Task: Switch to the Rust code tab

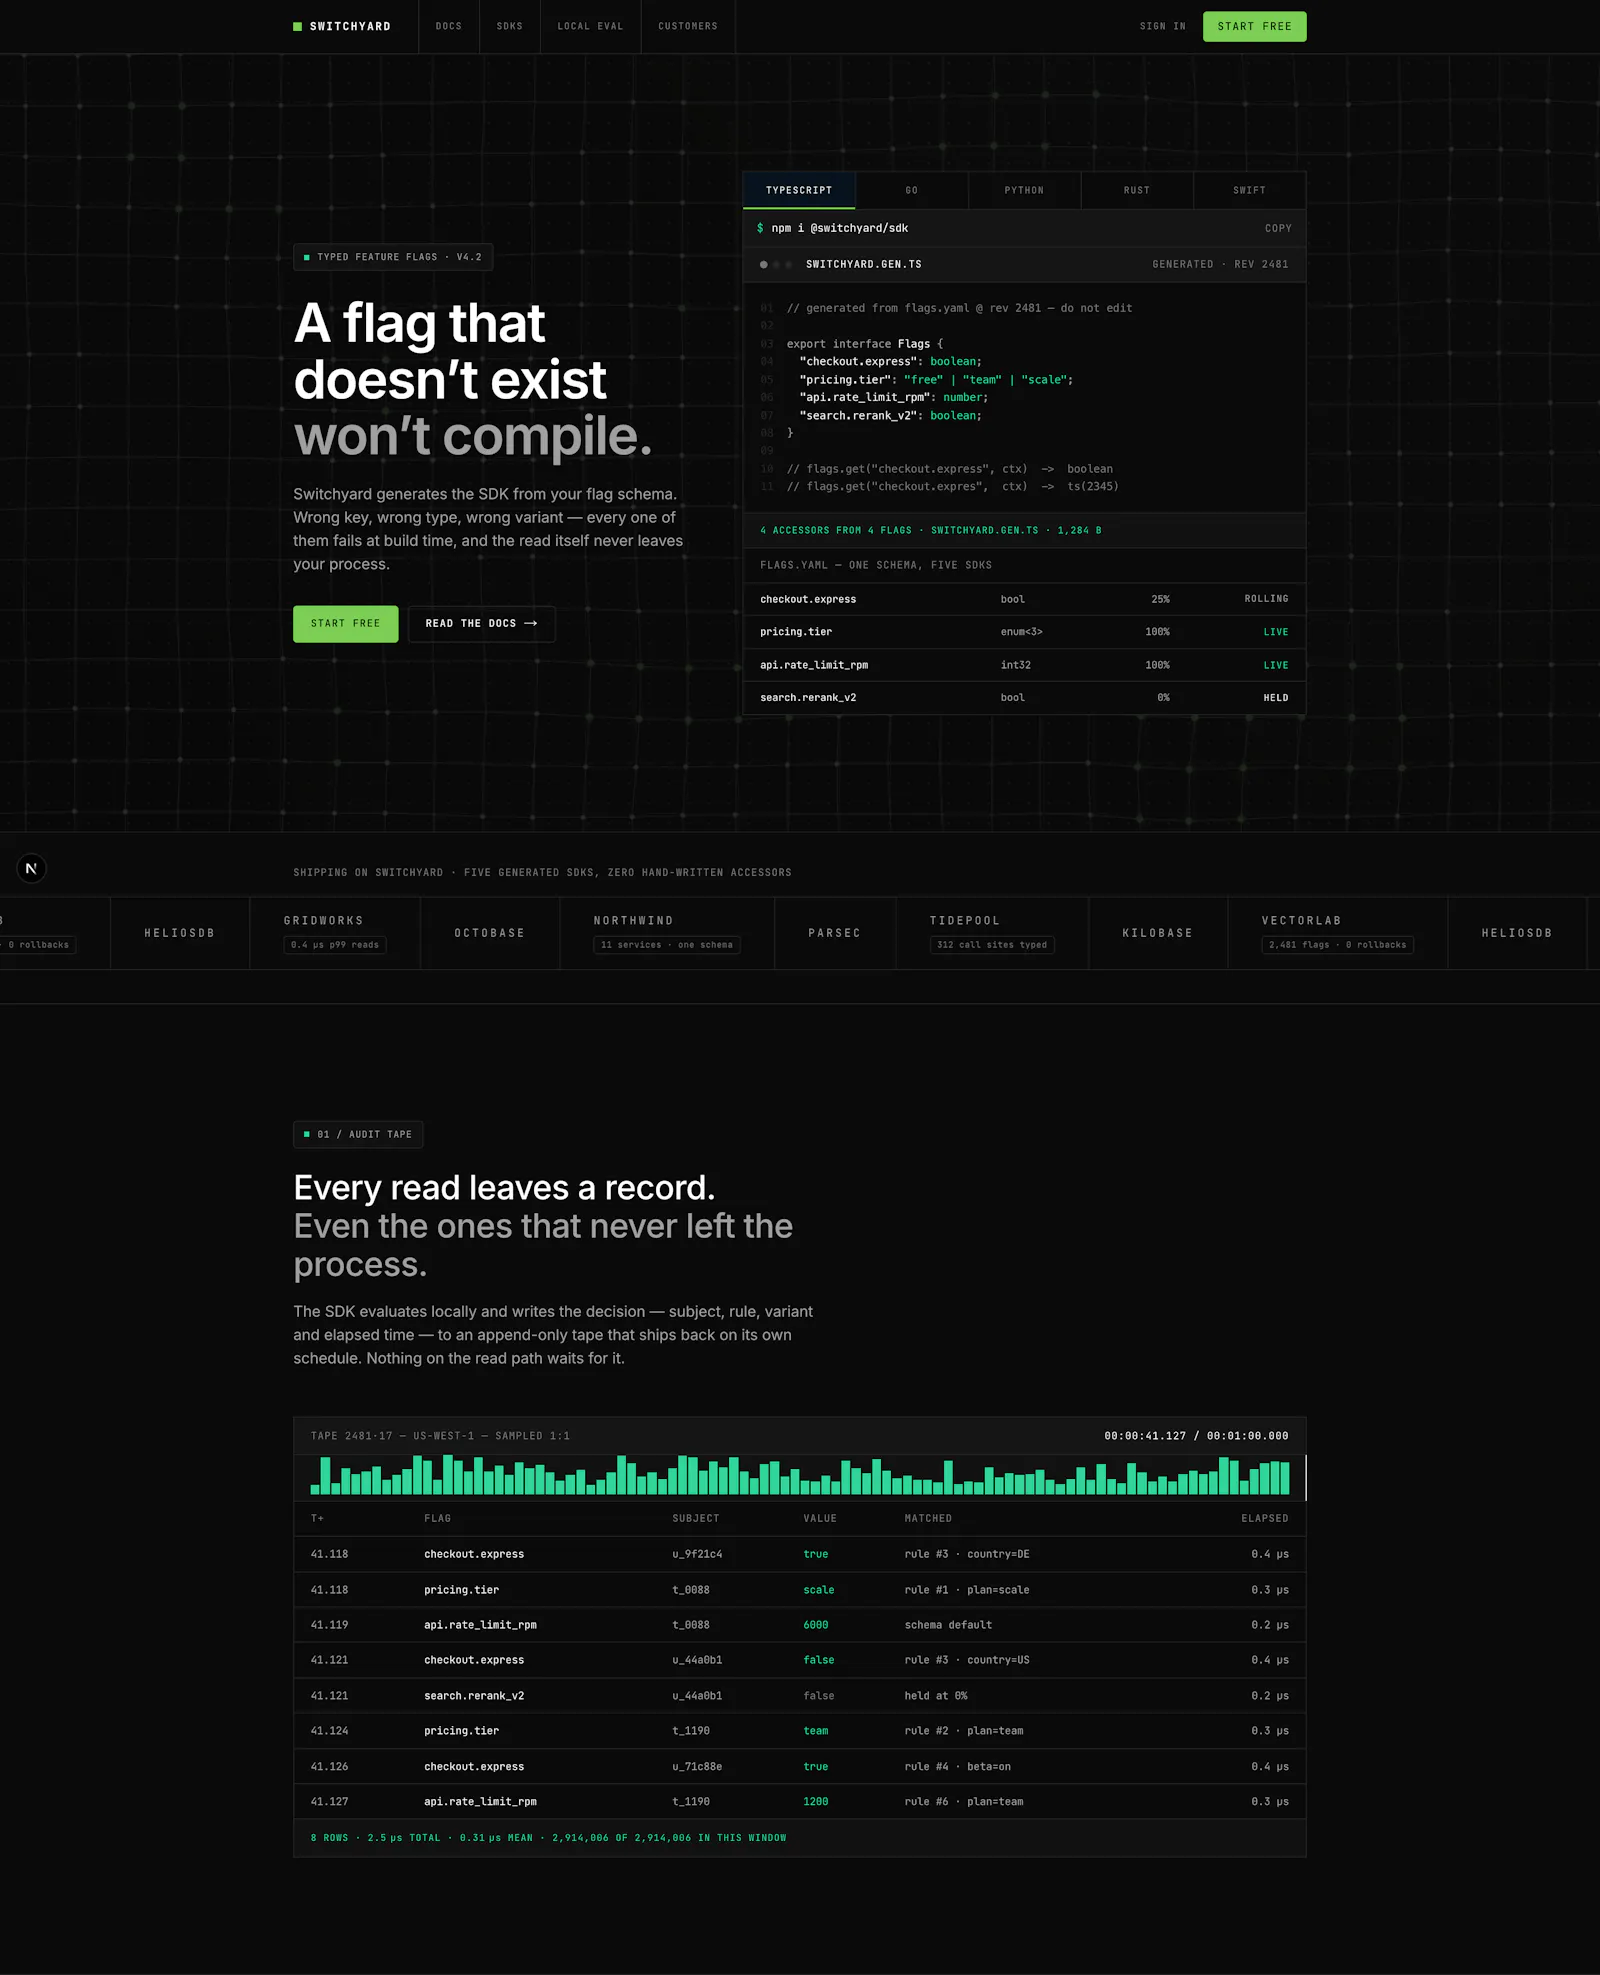Action: [x=1137, y=190]
